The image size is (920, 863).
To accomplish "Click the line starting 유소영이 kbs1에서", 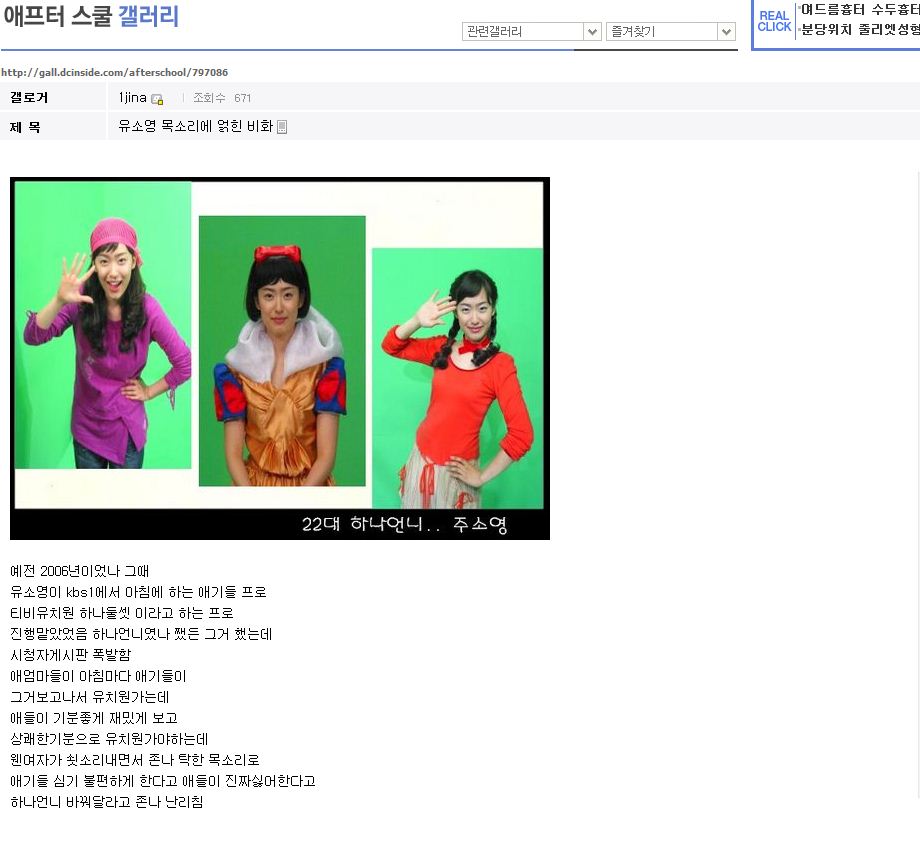I will click(138, 592).
